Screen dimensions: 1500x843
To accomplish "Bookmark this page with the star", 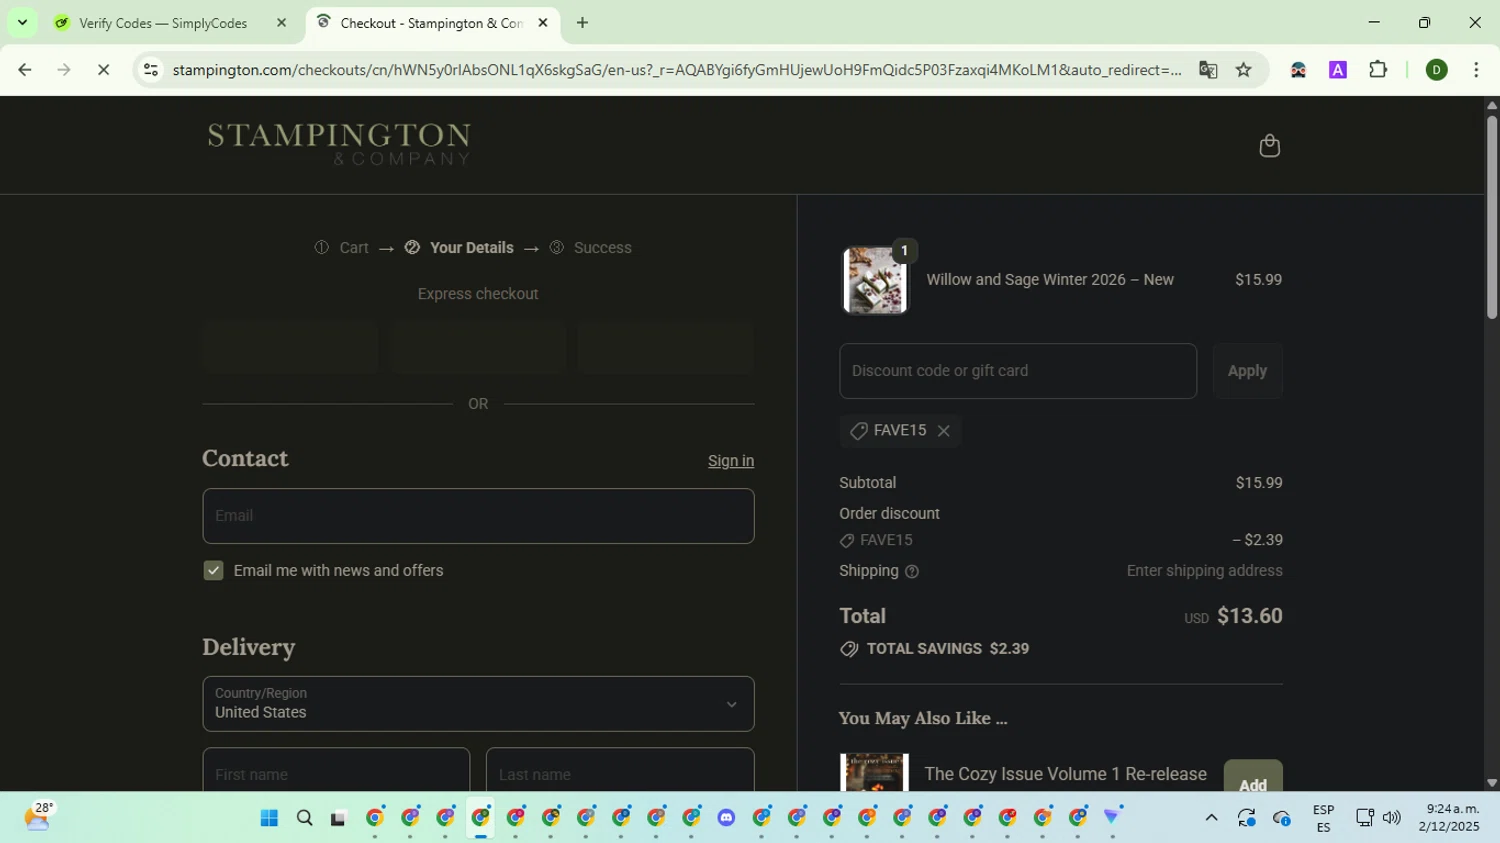I will pyautogui.click(x=1243, y=70).
